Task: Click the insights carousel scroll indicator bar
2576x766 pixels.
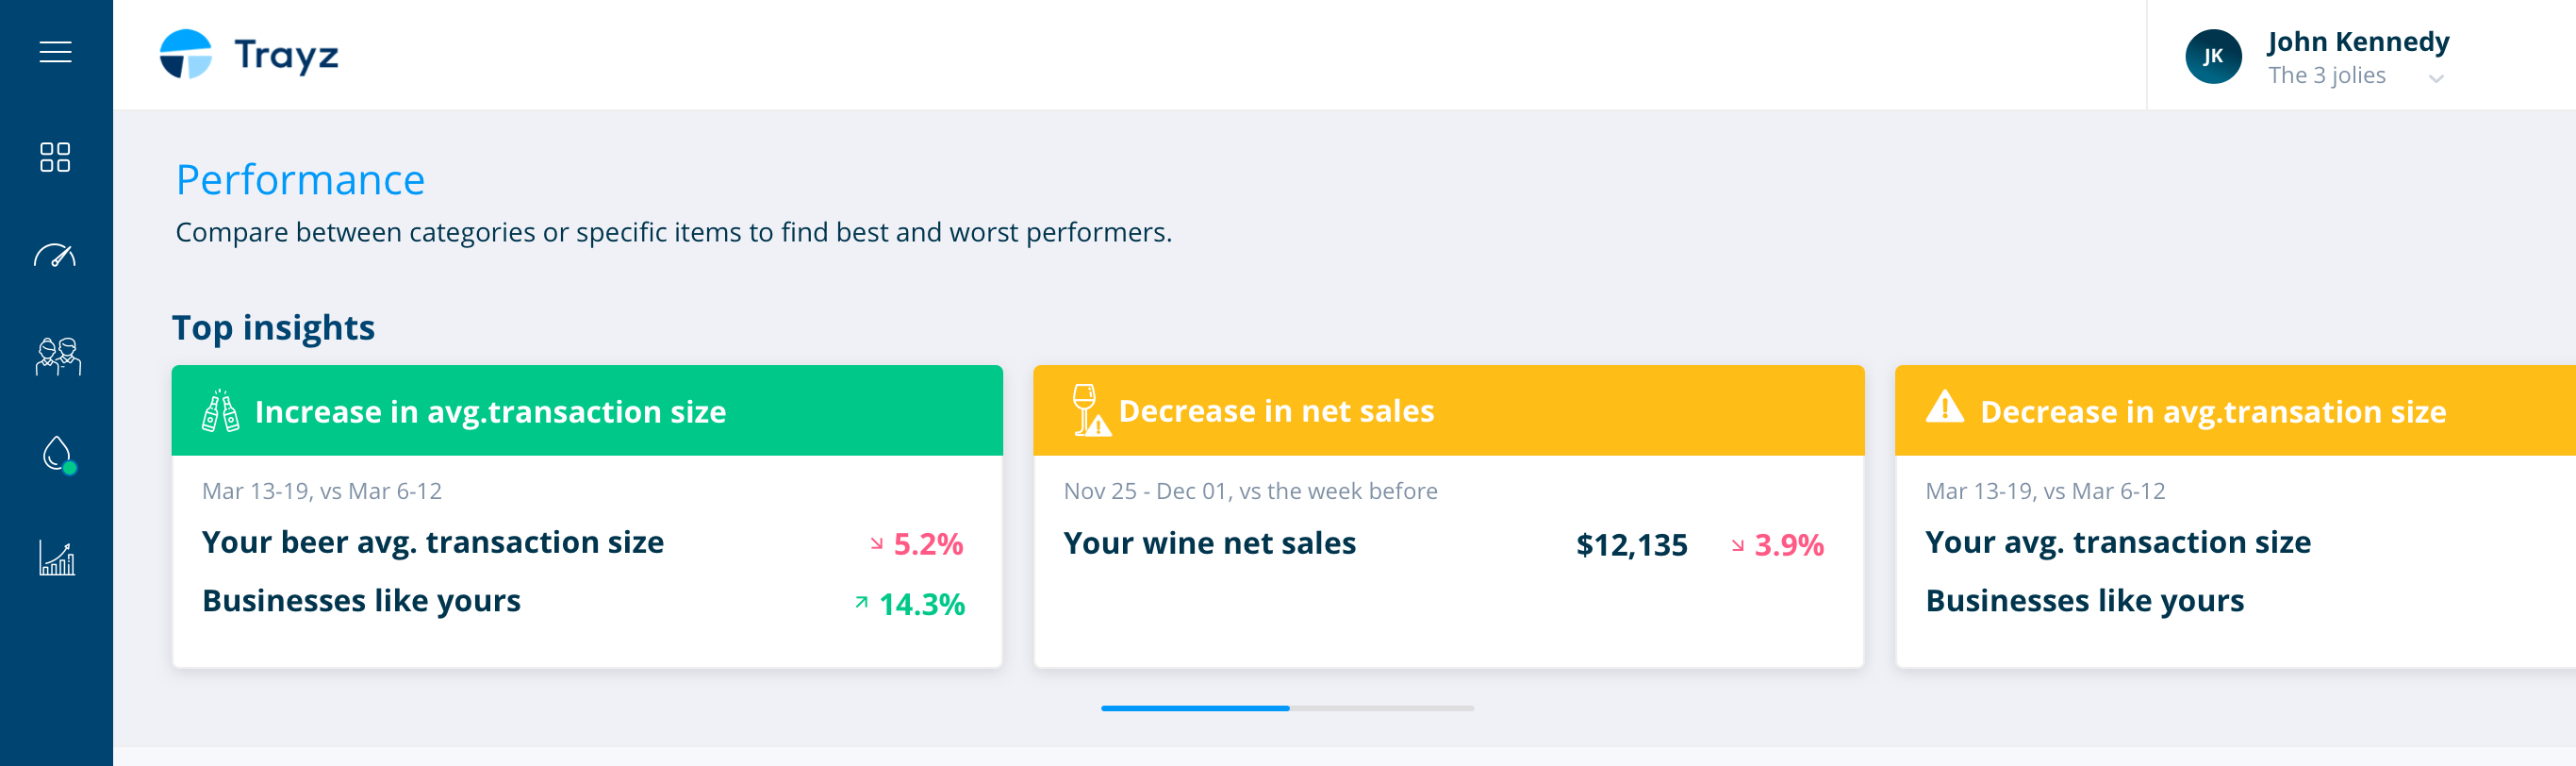Action: (x=1287, y=708)
